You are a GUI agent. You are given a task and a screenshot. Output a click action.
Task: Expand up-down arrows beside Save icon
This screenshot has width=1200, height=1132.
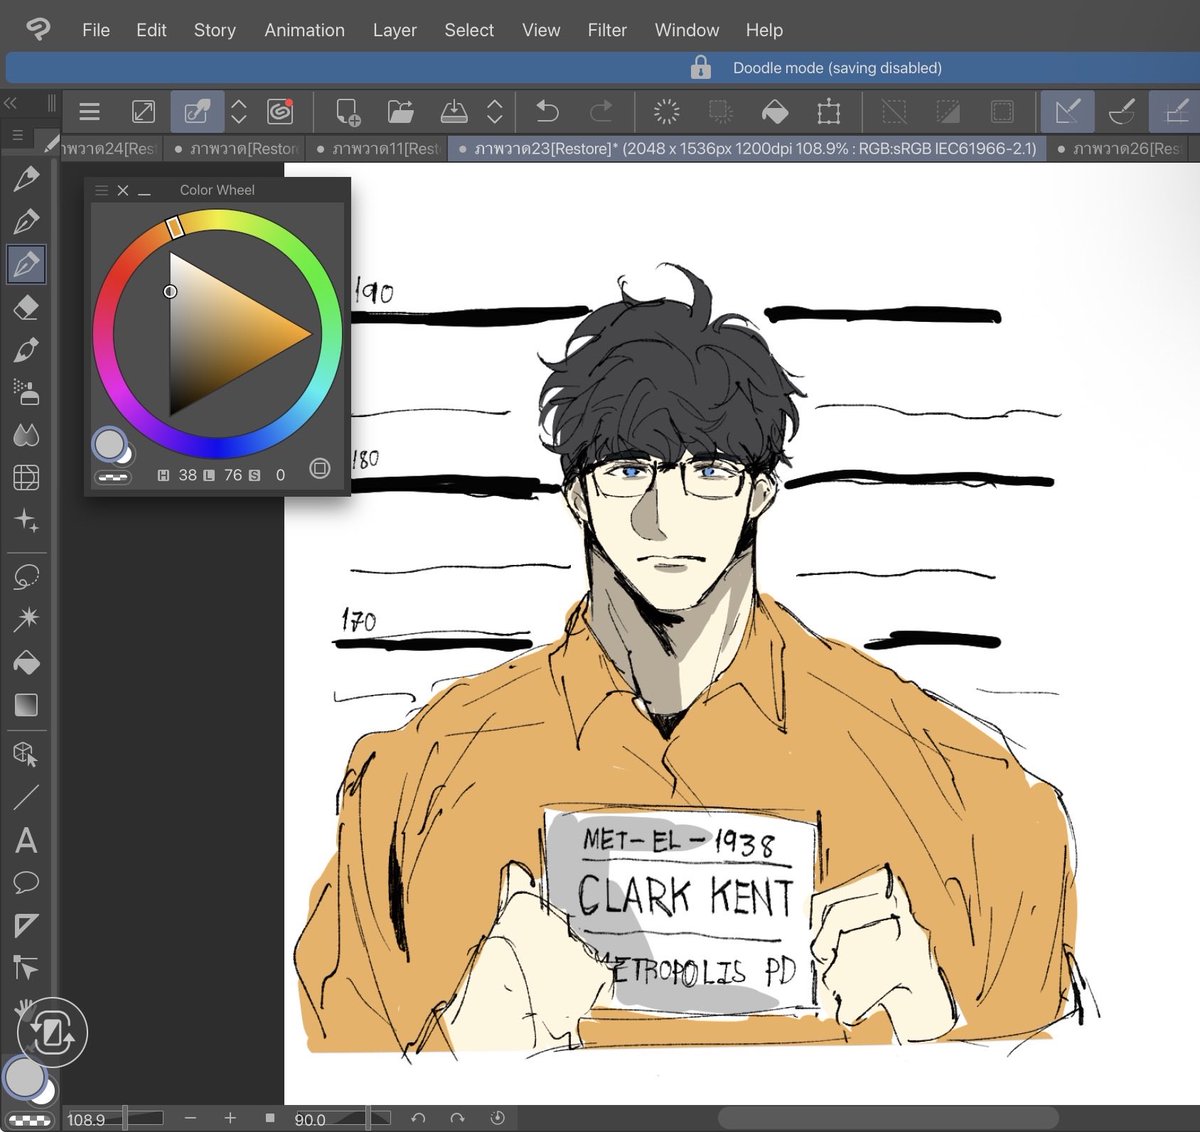tap(495, 112)
